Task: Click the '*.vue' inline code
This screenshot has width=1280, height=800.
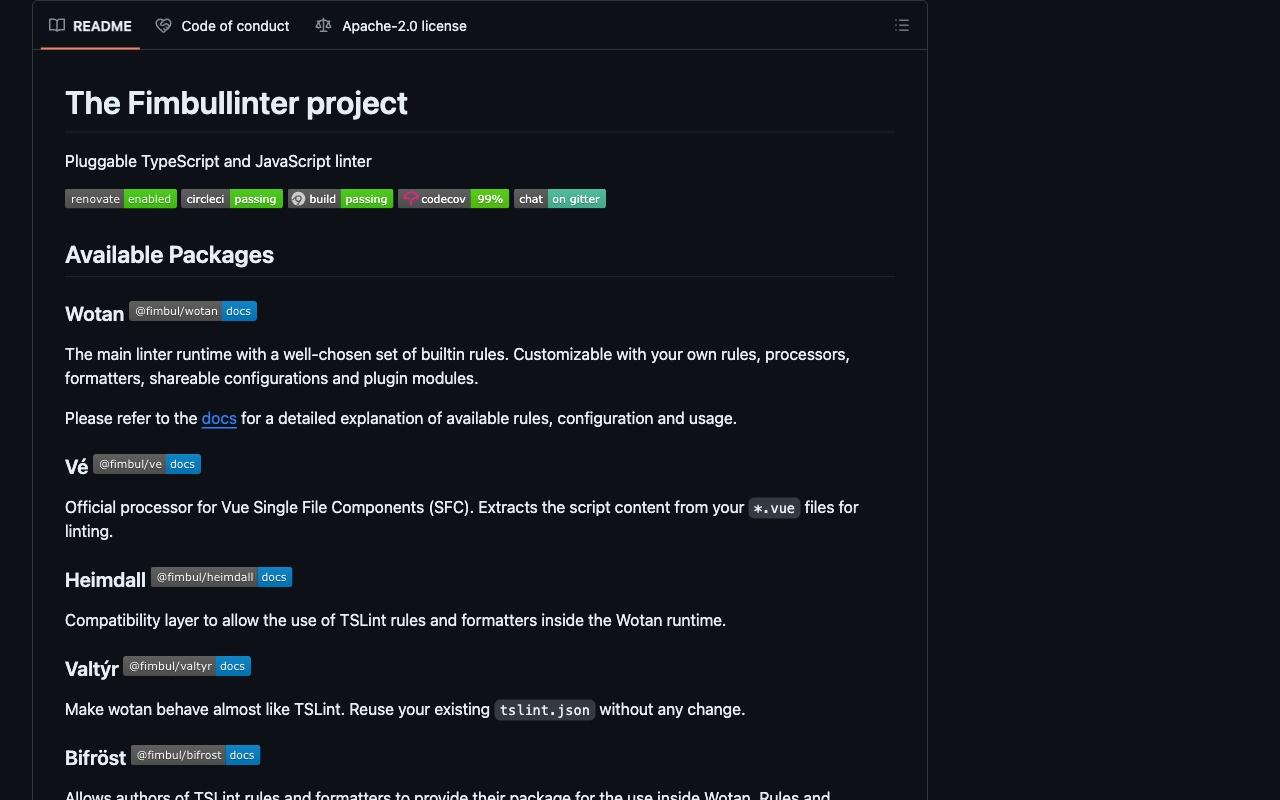Action: click(774, 508)
